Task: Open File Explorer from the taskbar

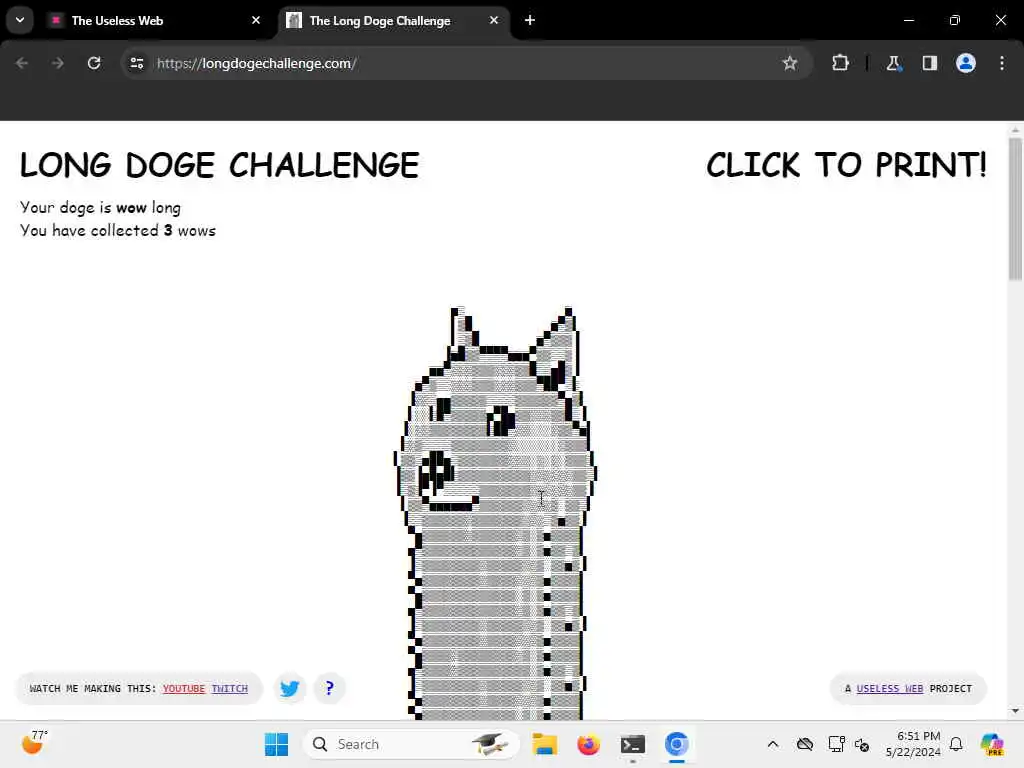Action: point(544,744)
